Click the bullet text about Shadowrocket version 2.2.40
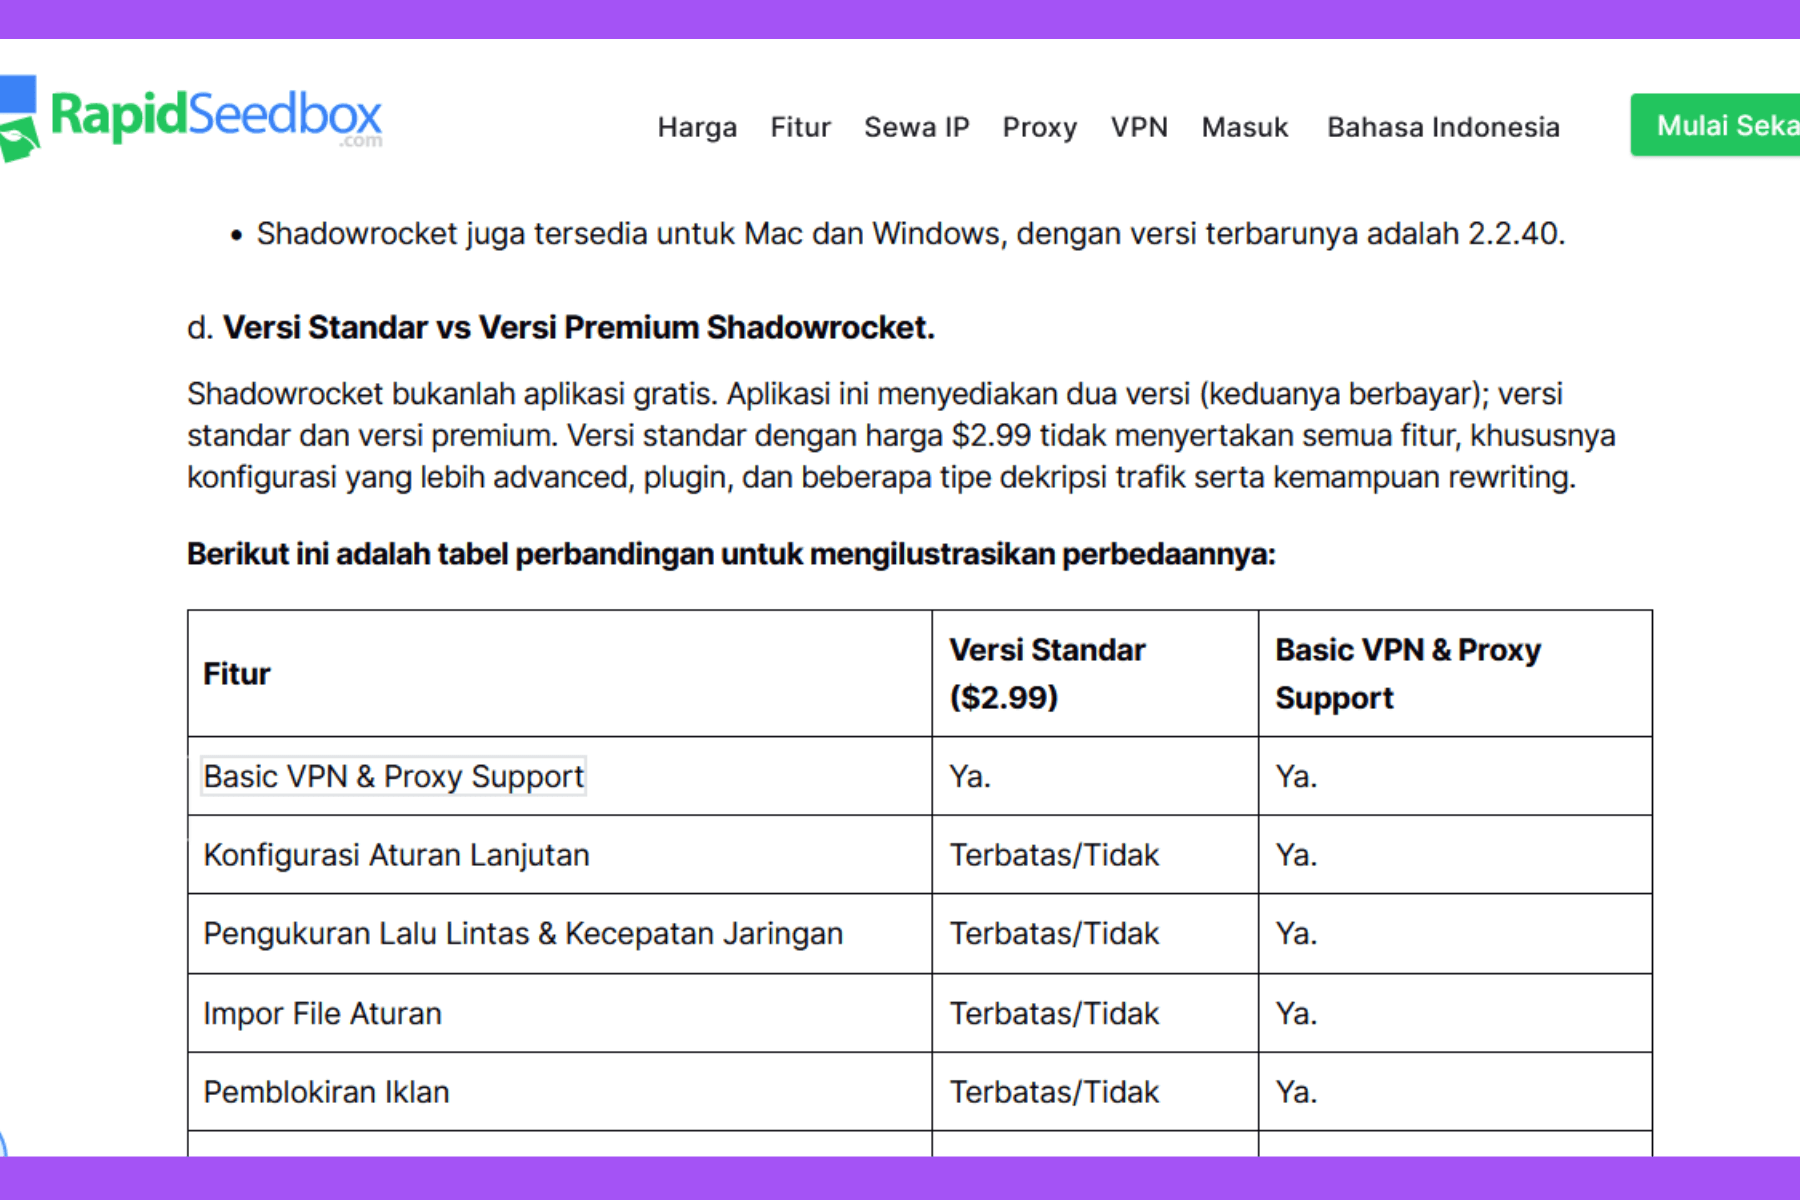 tap(910, 234)
